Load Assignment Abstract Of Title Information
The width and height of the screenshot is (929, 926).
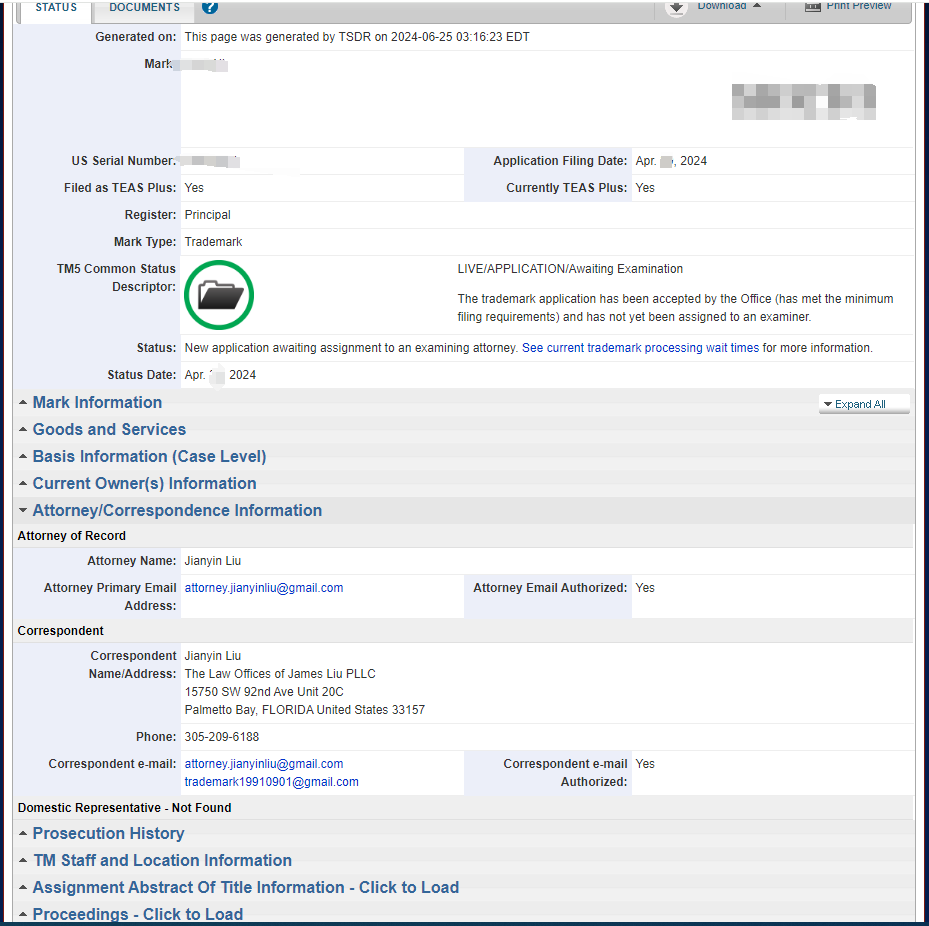click(x=246, y=887)
